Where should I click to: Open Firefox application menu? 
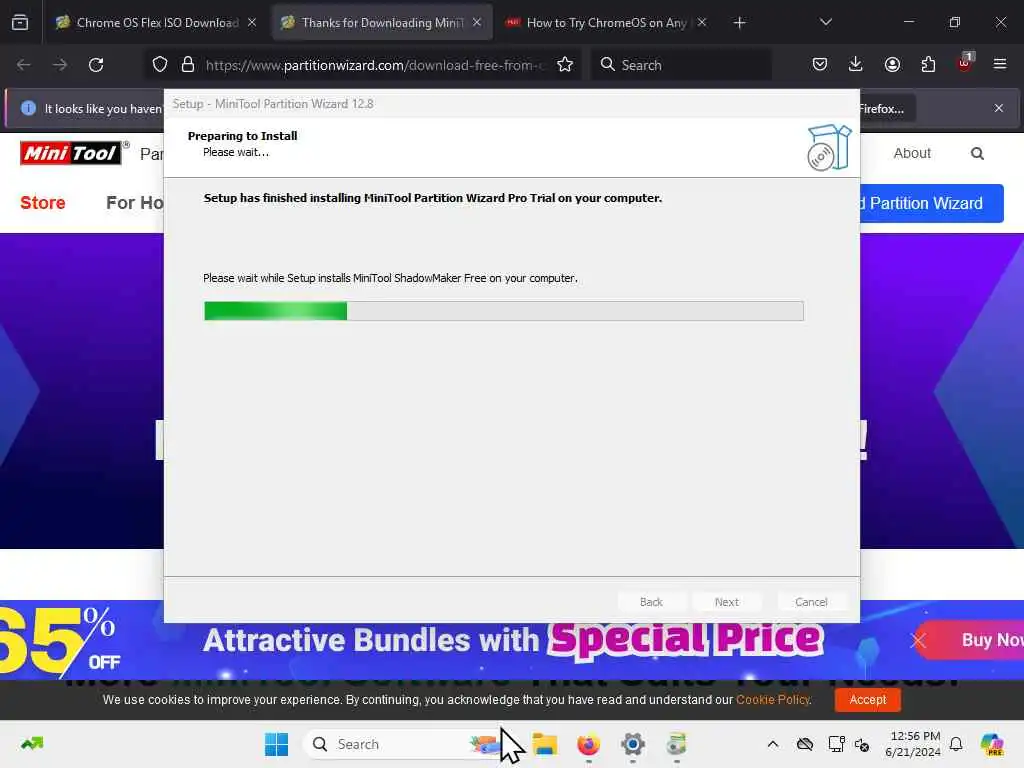pos(1000,64)
